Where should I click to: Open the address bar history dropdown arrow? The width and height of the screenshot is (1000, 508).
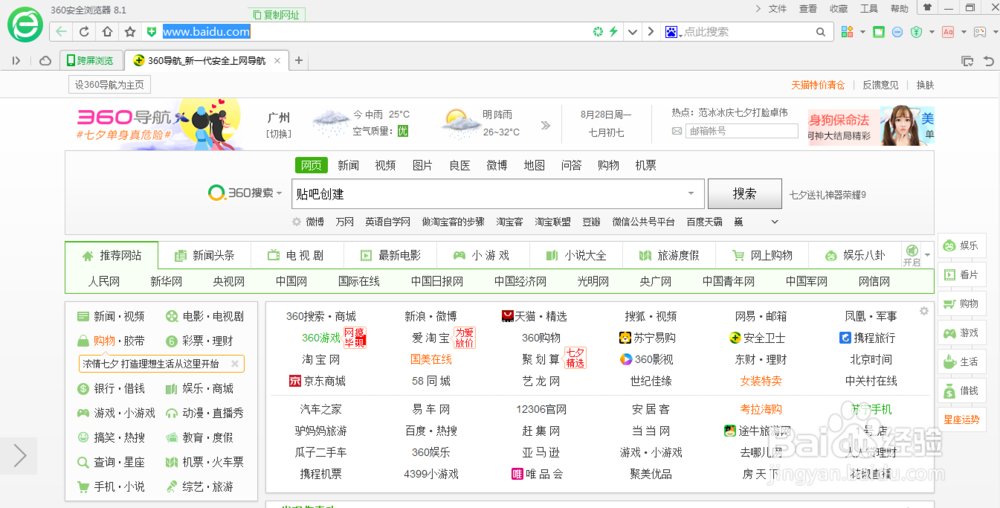(x=633, y=31)
